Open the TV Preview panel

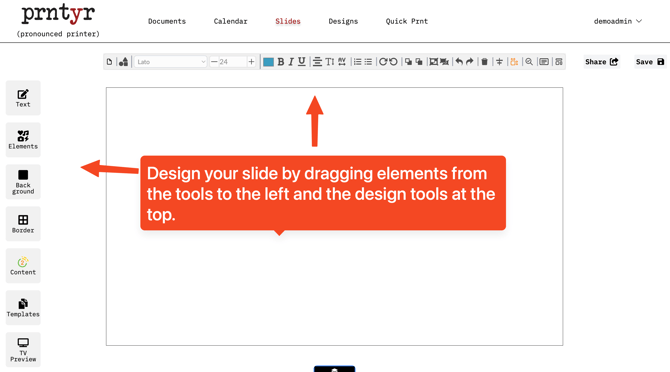23,349
